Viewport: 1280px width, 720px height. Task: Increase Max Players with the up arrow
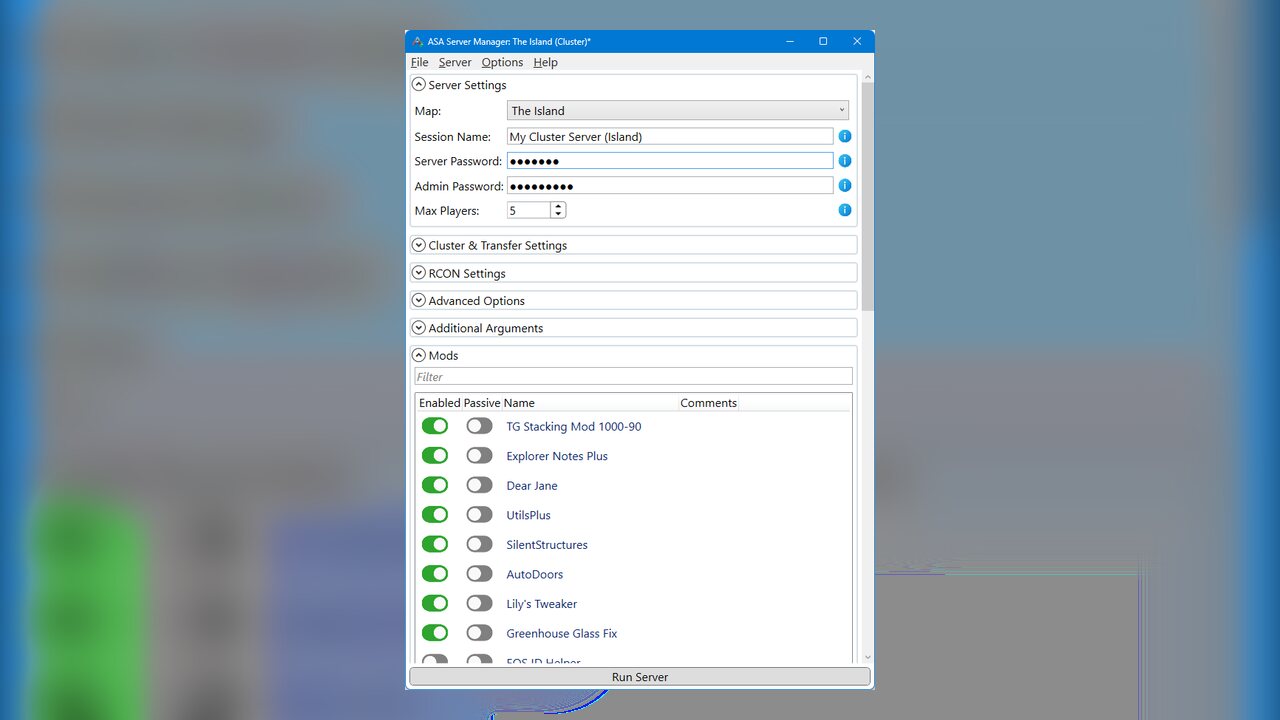tap(558, 206)
